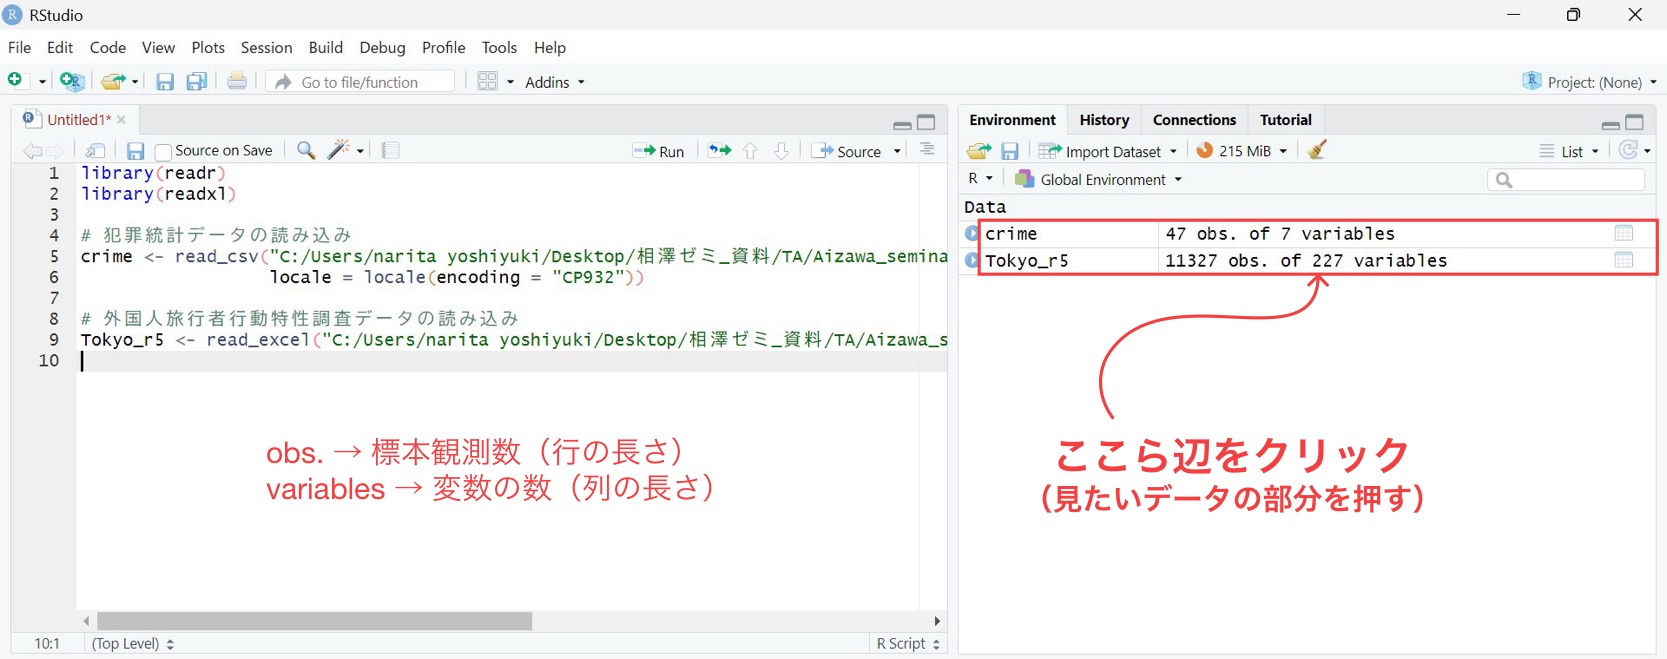Click the create project icon

pos(71,82)
